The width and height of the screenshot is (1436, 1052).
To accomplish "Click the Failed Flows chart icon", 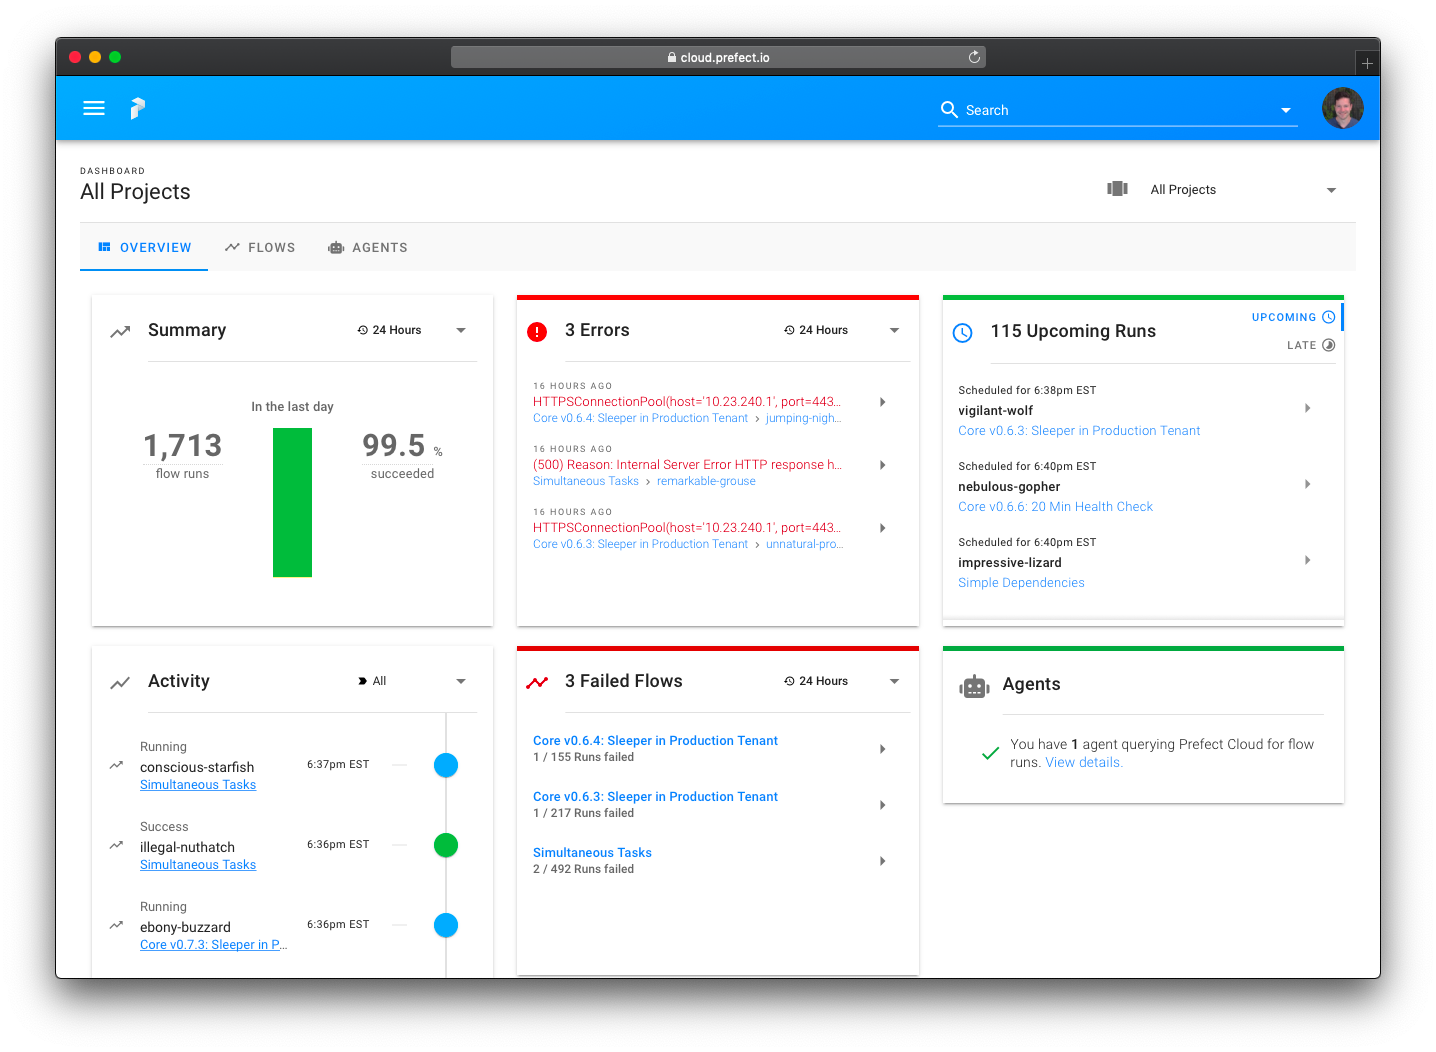I will point(537,682).
